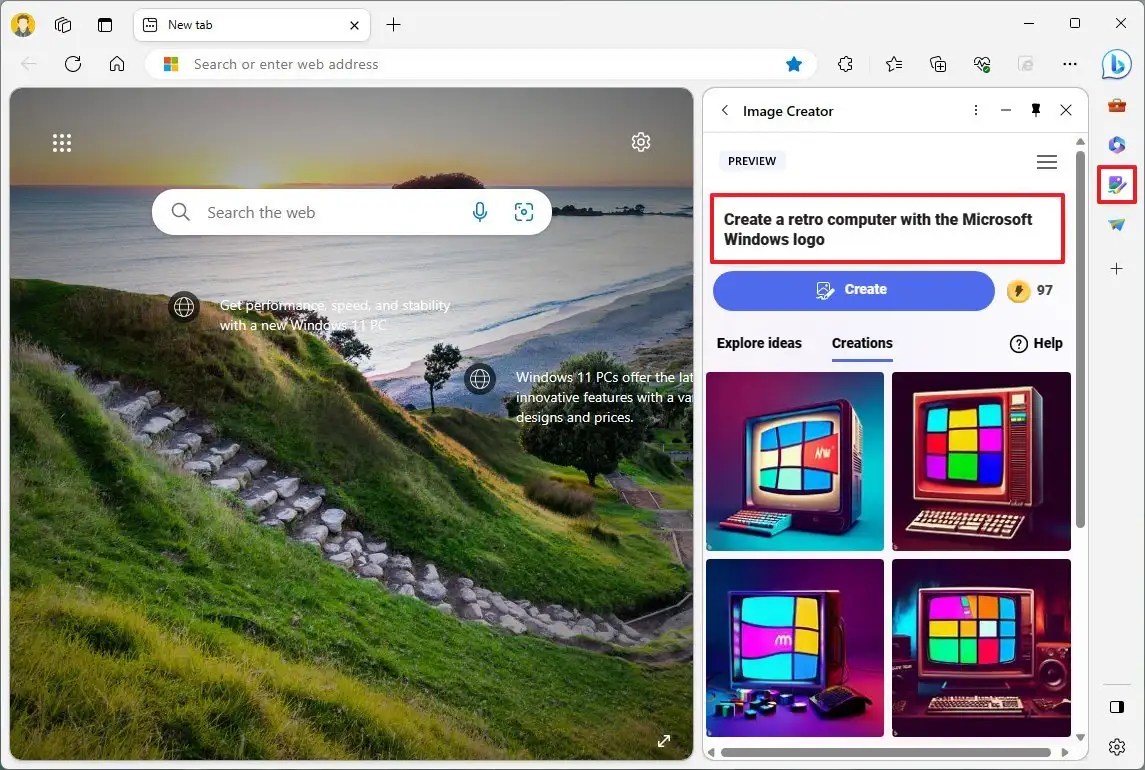Customize the sidebar with the plus icon
1145x770 pixels.
click(x=1117, y=268)
